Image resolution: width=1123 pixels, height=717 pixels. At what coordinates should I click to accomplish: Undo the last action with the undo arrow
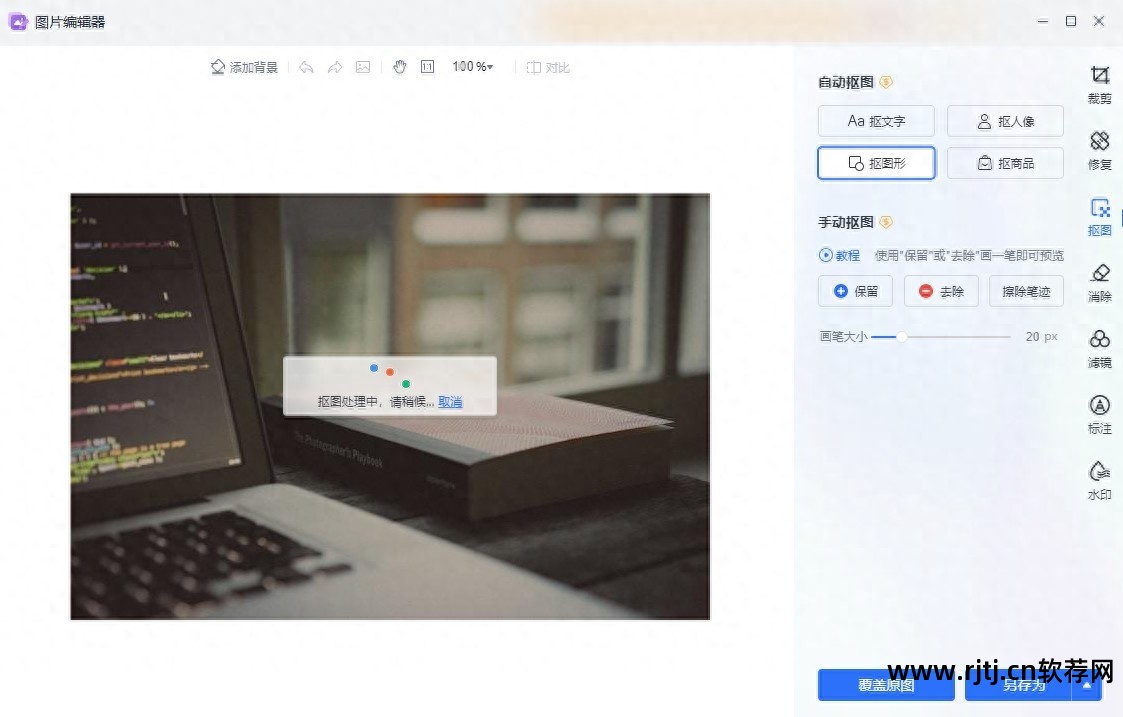pos(307,67)
